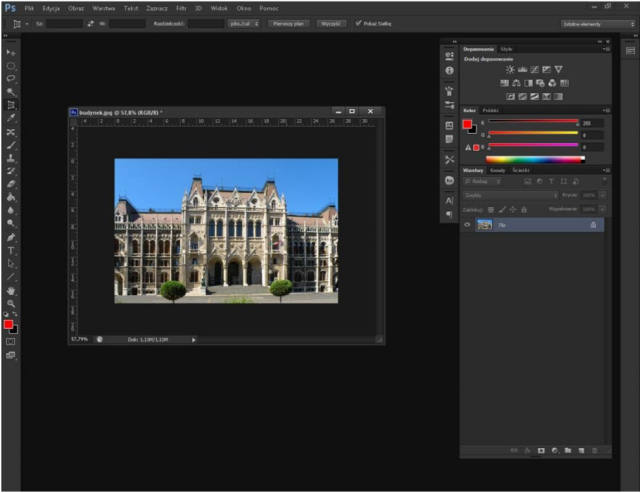Switch to the Kanały tab

[498, 170]
